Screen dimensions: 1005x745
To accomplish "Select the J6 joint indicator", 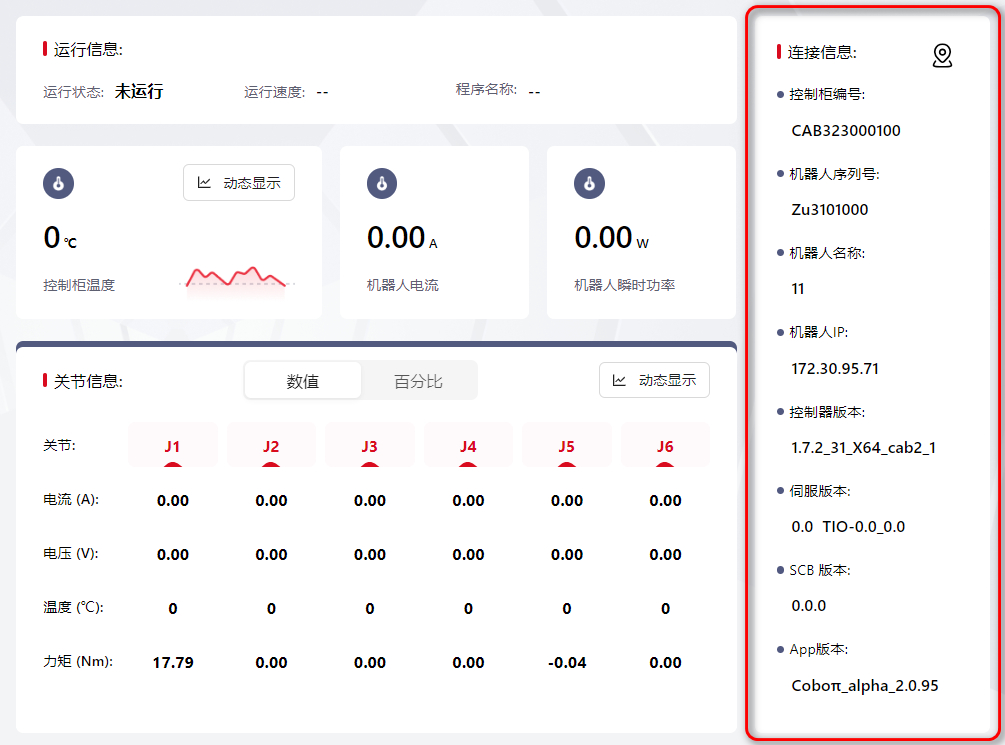I will pyautogui.click(x=665, y=446).
